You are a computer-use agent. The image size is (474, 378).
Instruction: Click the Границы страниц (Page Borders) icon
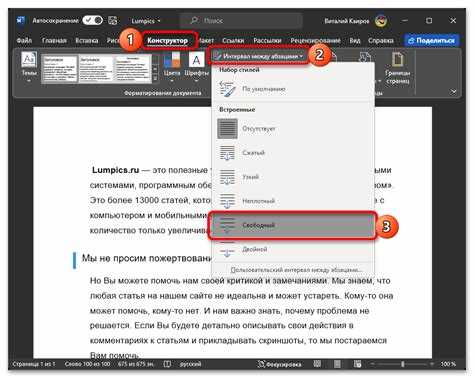coord(397,68)
